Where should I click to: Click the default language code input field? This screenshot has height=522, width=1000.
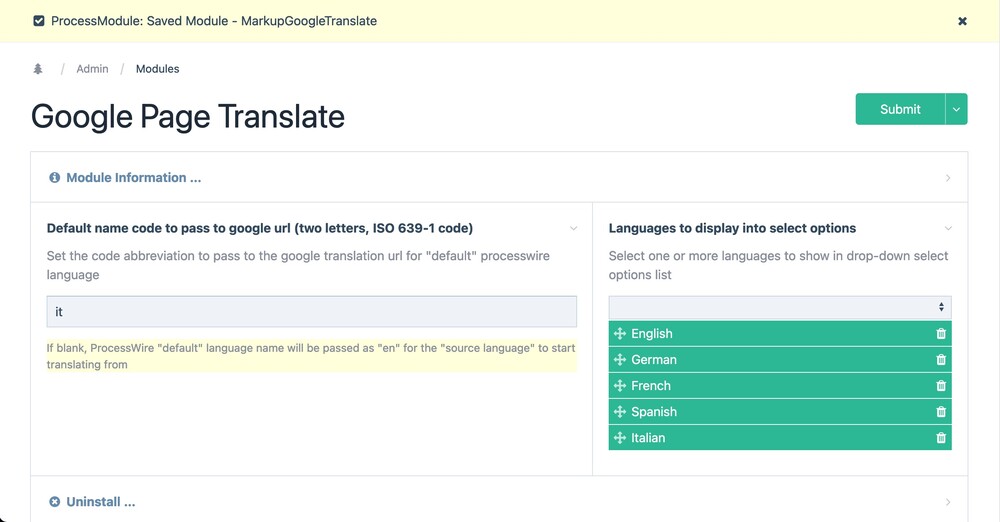pyautogui.click(x=311, y=312)
